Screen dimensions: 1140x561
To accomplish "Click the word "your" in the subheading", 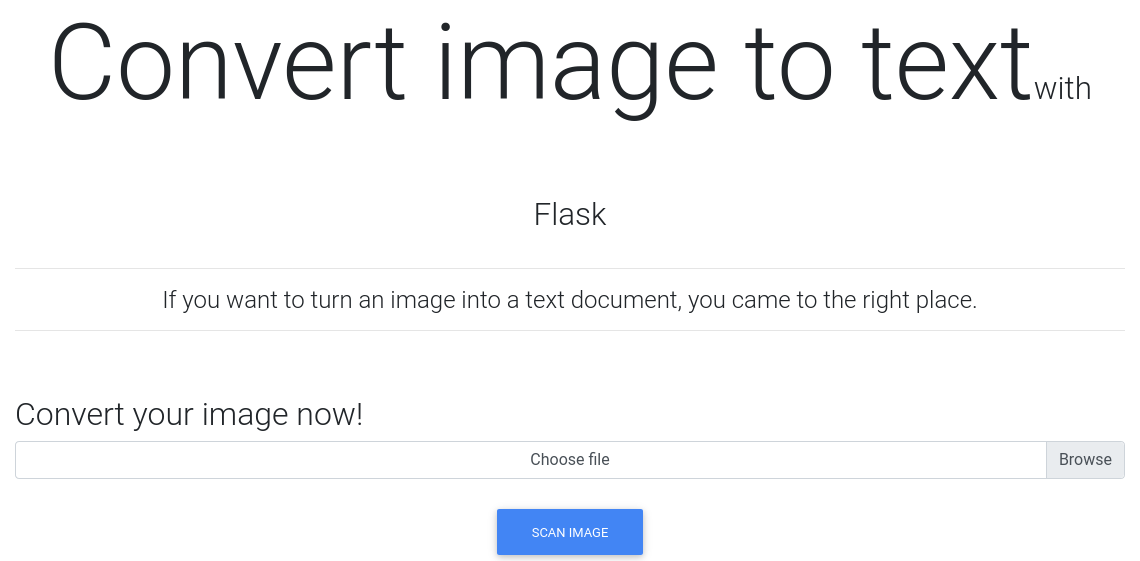I will [164, 414].
